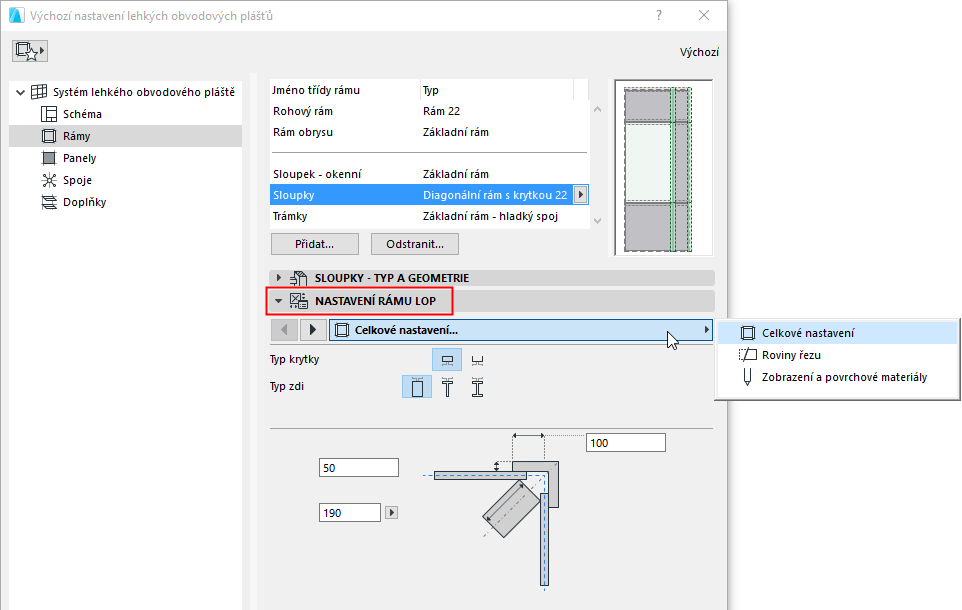Viewport: 962px width, 610px height.
Task: Click the Rám 22 type cell
Action: (441, 111)
